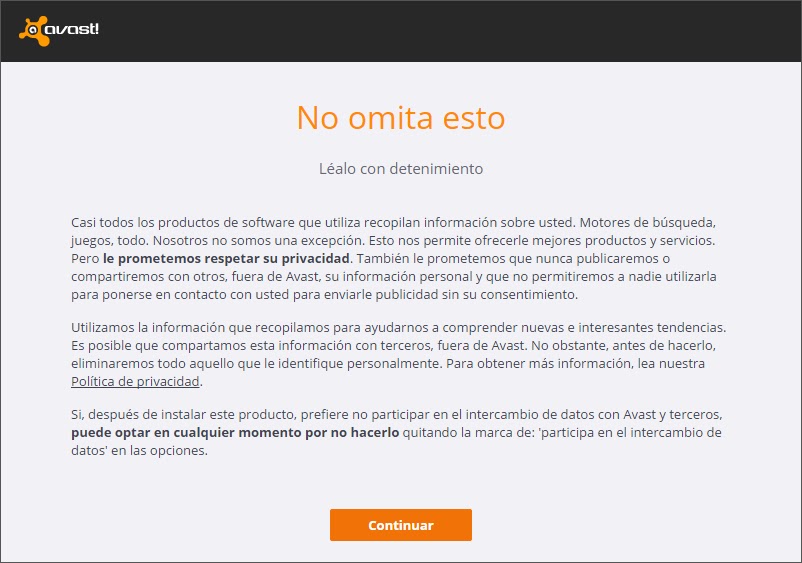This screenshot has width=802, height=563.
Task: Click the sentence starting 'Casi todos los productos'
Action: click(x=323, y=222)
